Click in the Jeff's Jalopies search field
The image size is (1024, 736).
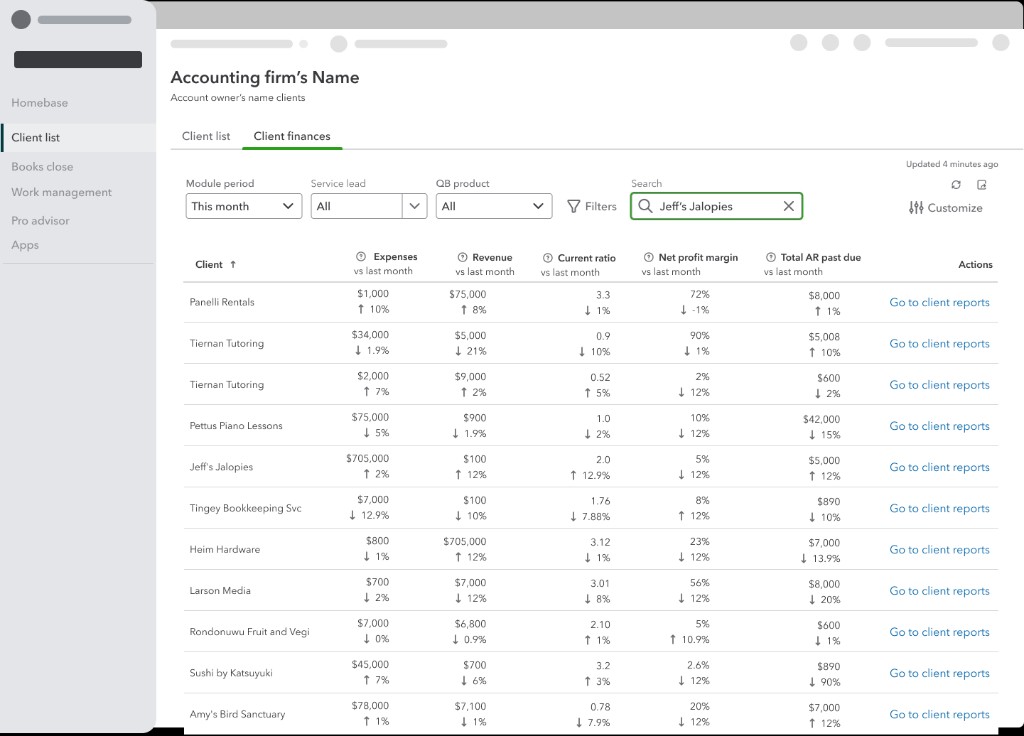coord(716,206)
